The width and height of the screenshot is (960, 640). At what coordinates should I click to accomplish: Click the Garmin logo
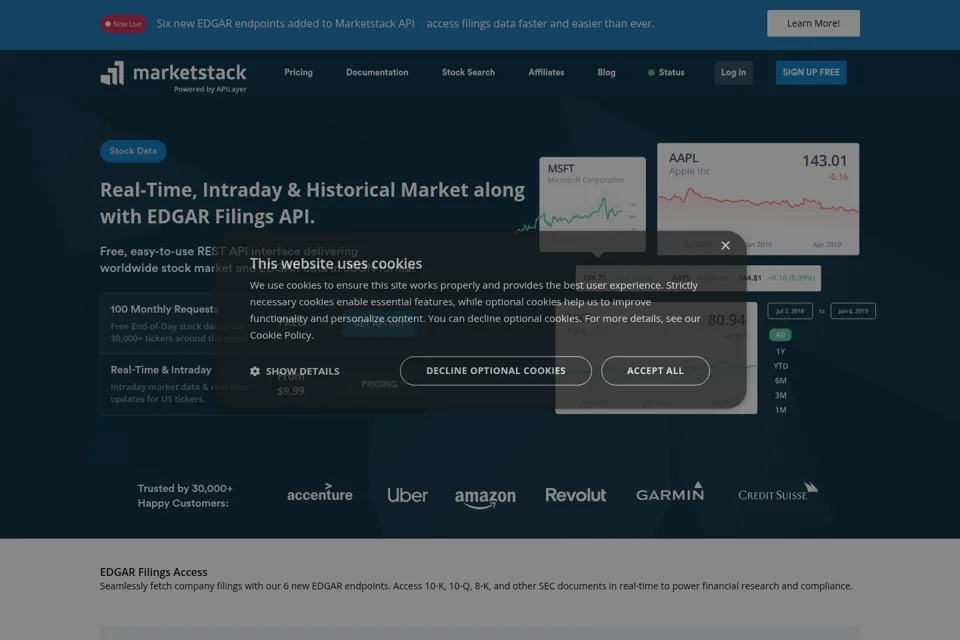670,492
